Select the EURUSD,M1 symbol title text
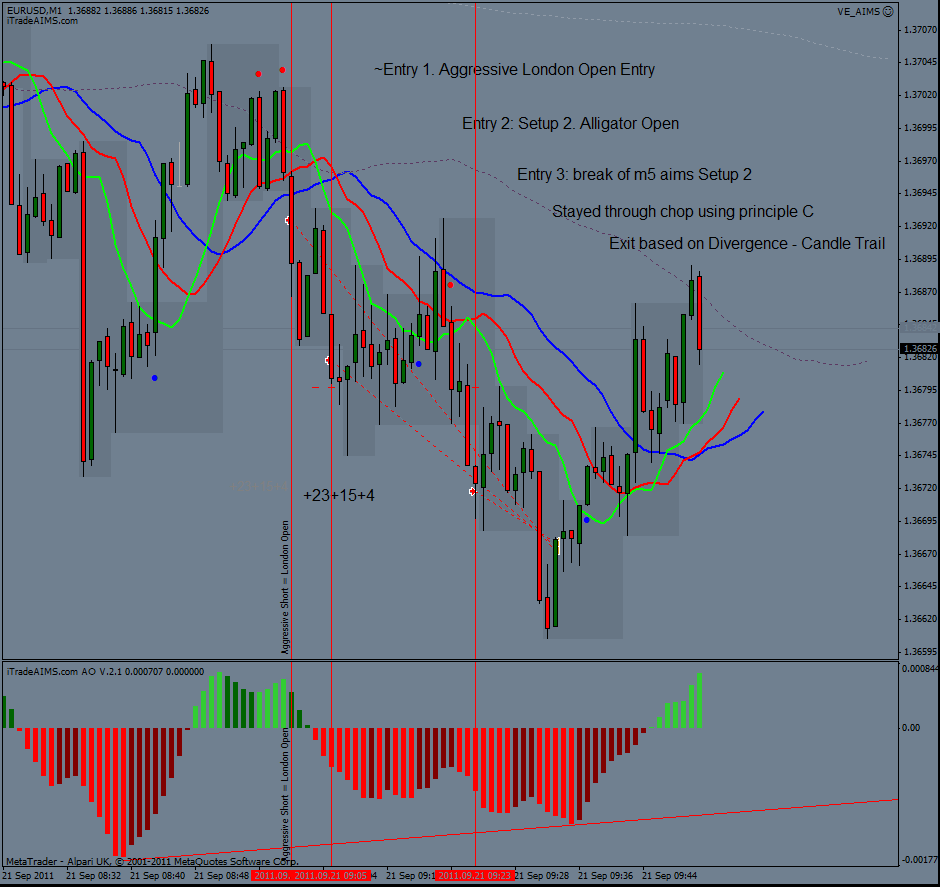Image resolution: width=940 pixels, height=887 pixels. coord(34,11)
